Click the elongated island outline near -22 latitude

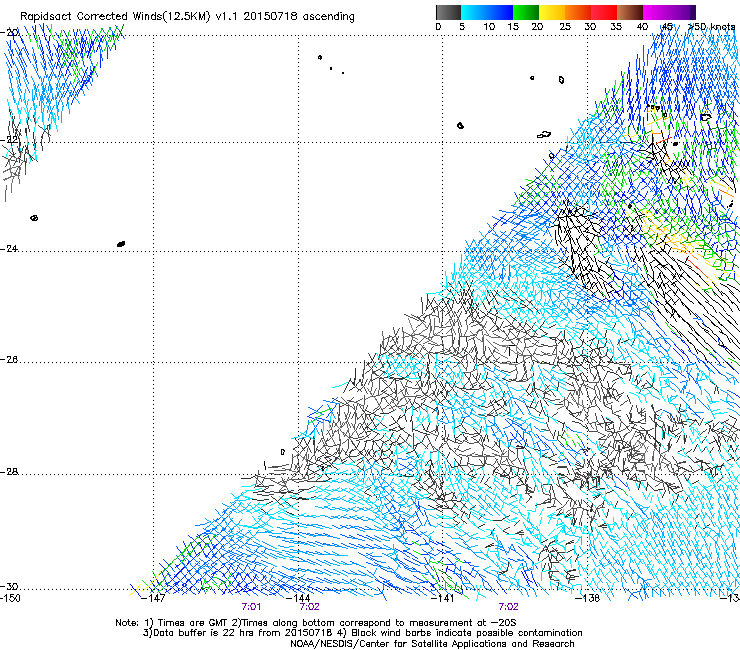[544, 135]
